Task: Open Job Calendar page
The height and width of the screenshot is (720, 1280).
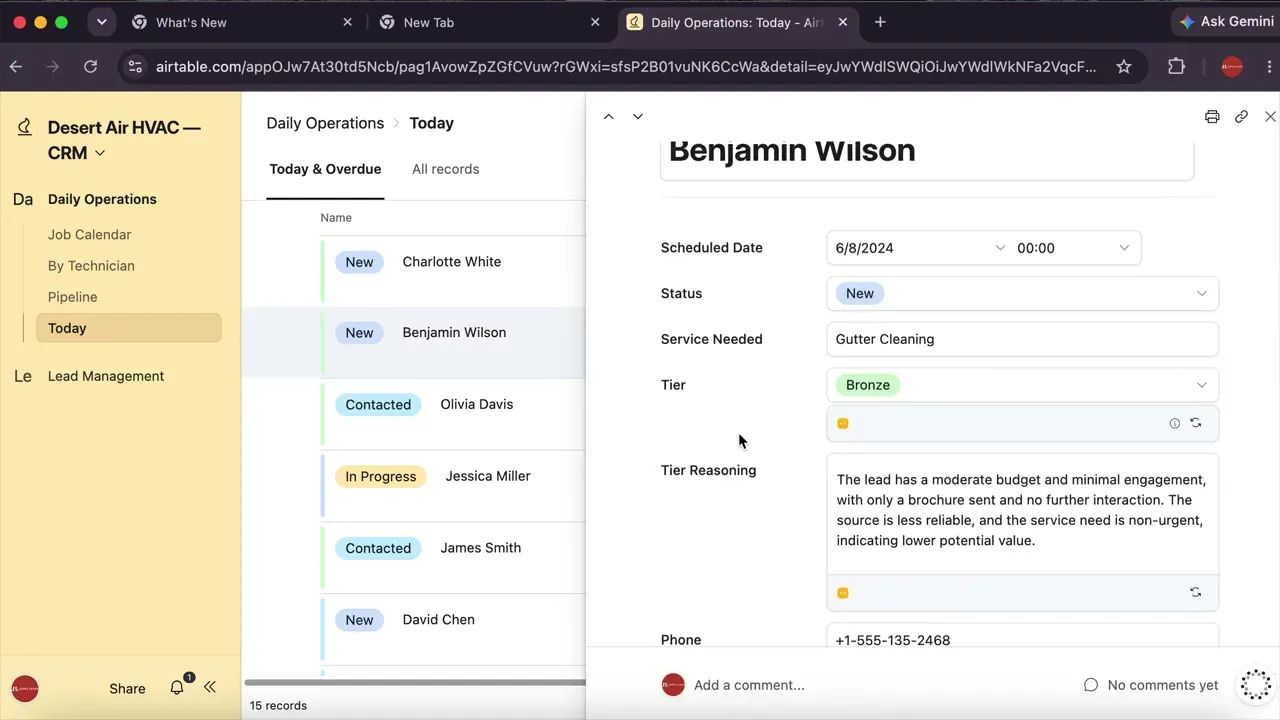Action: (89, 234)
